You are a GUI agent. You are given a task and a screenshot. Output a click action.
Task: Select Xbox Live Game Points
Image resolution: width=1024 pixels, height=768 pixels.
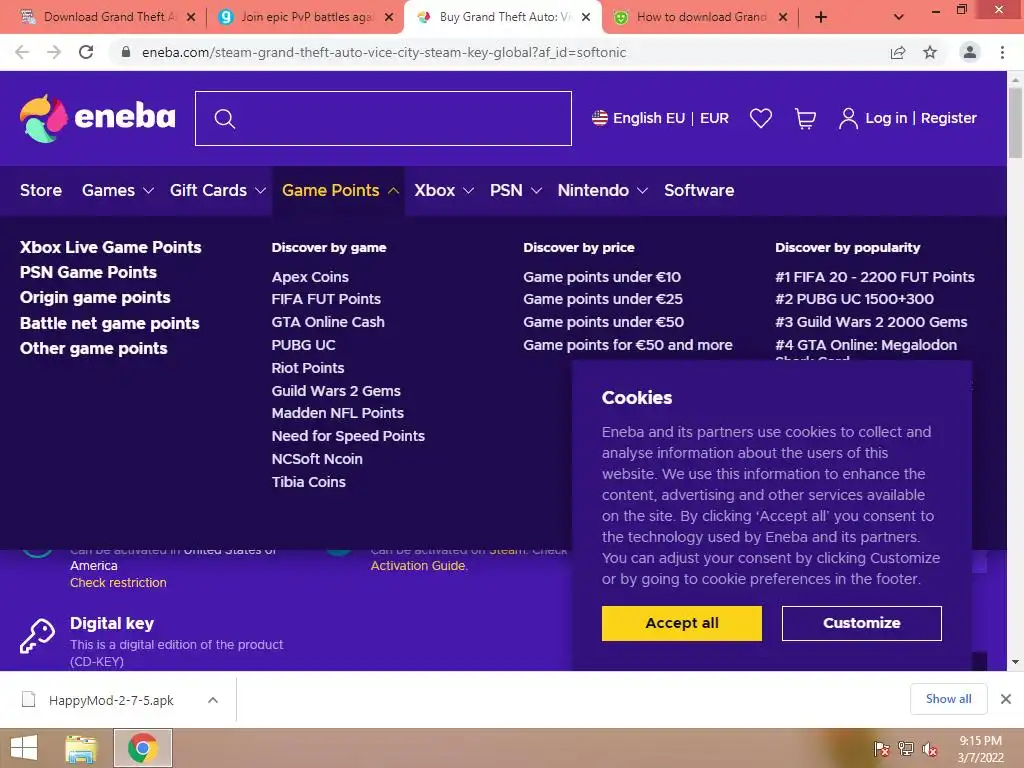click(x=110, y=247)
